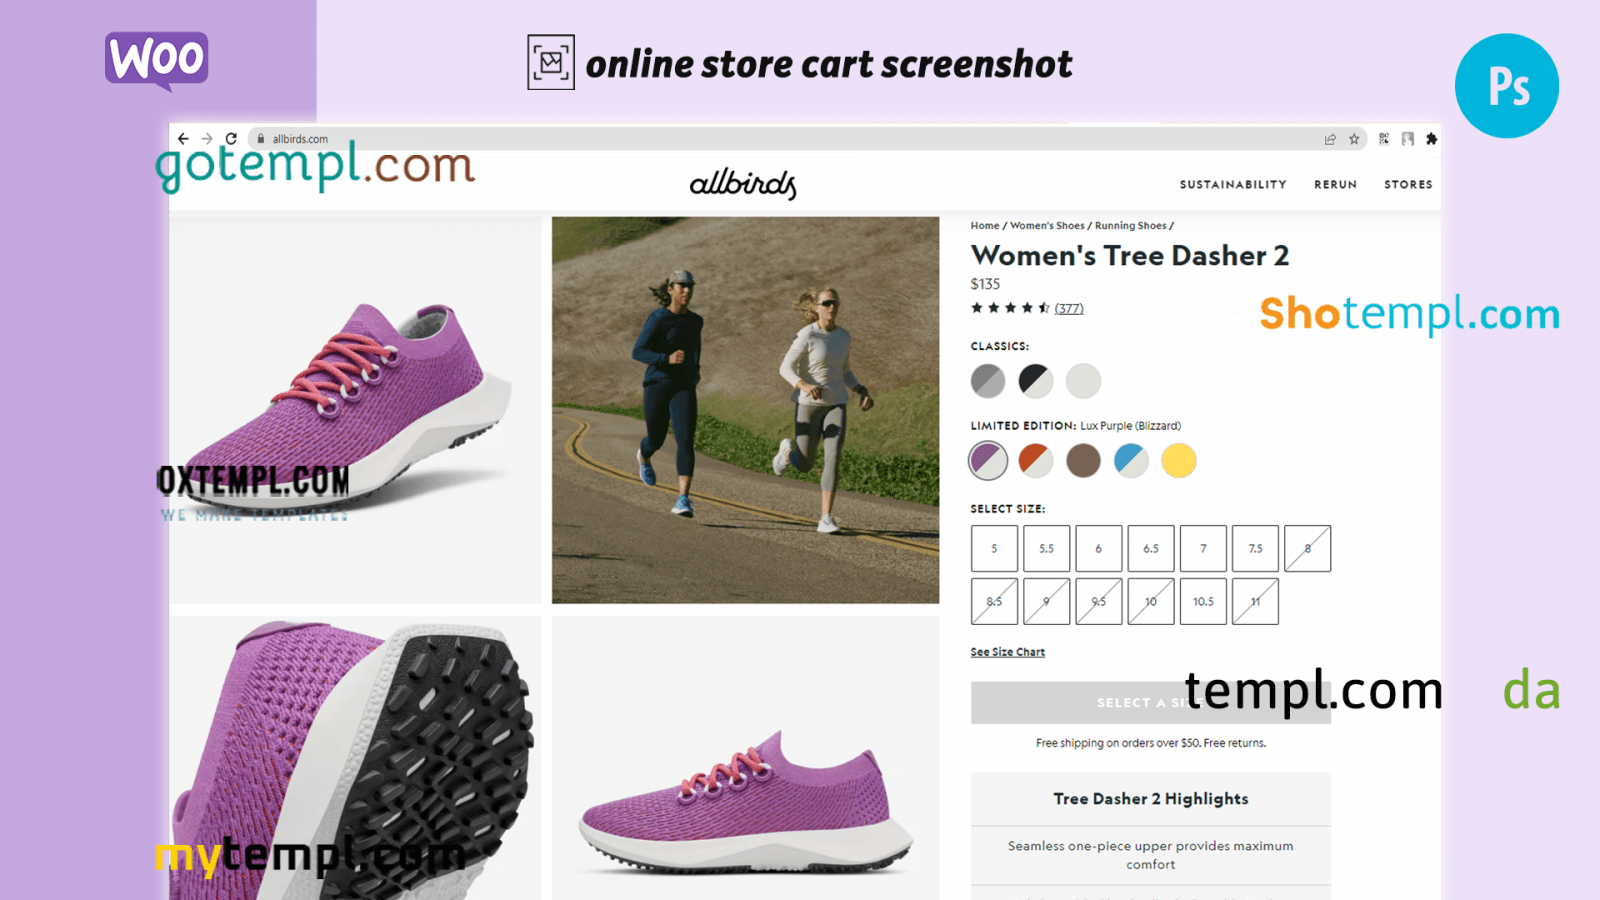This screenshot has height=900, width=1600.
Task: Open the extensions puzzle icon
Action: [1432, 139]
